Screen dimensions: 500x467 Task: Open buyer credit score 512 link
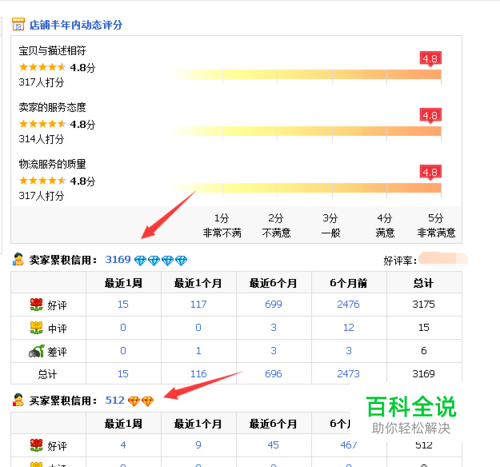[115, 400]
